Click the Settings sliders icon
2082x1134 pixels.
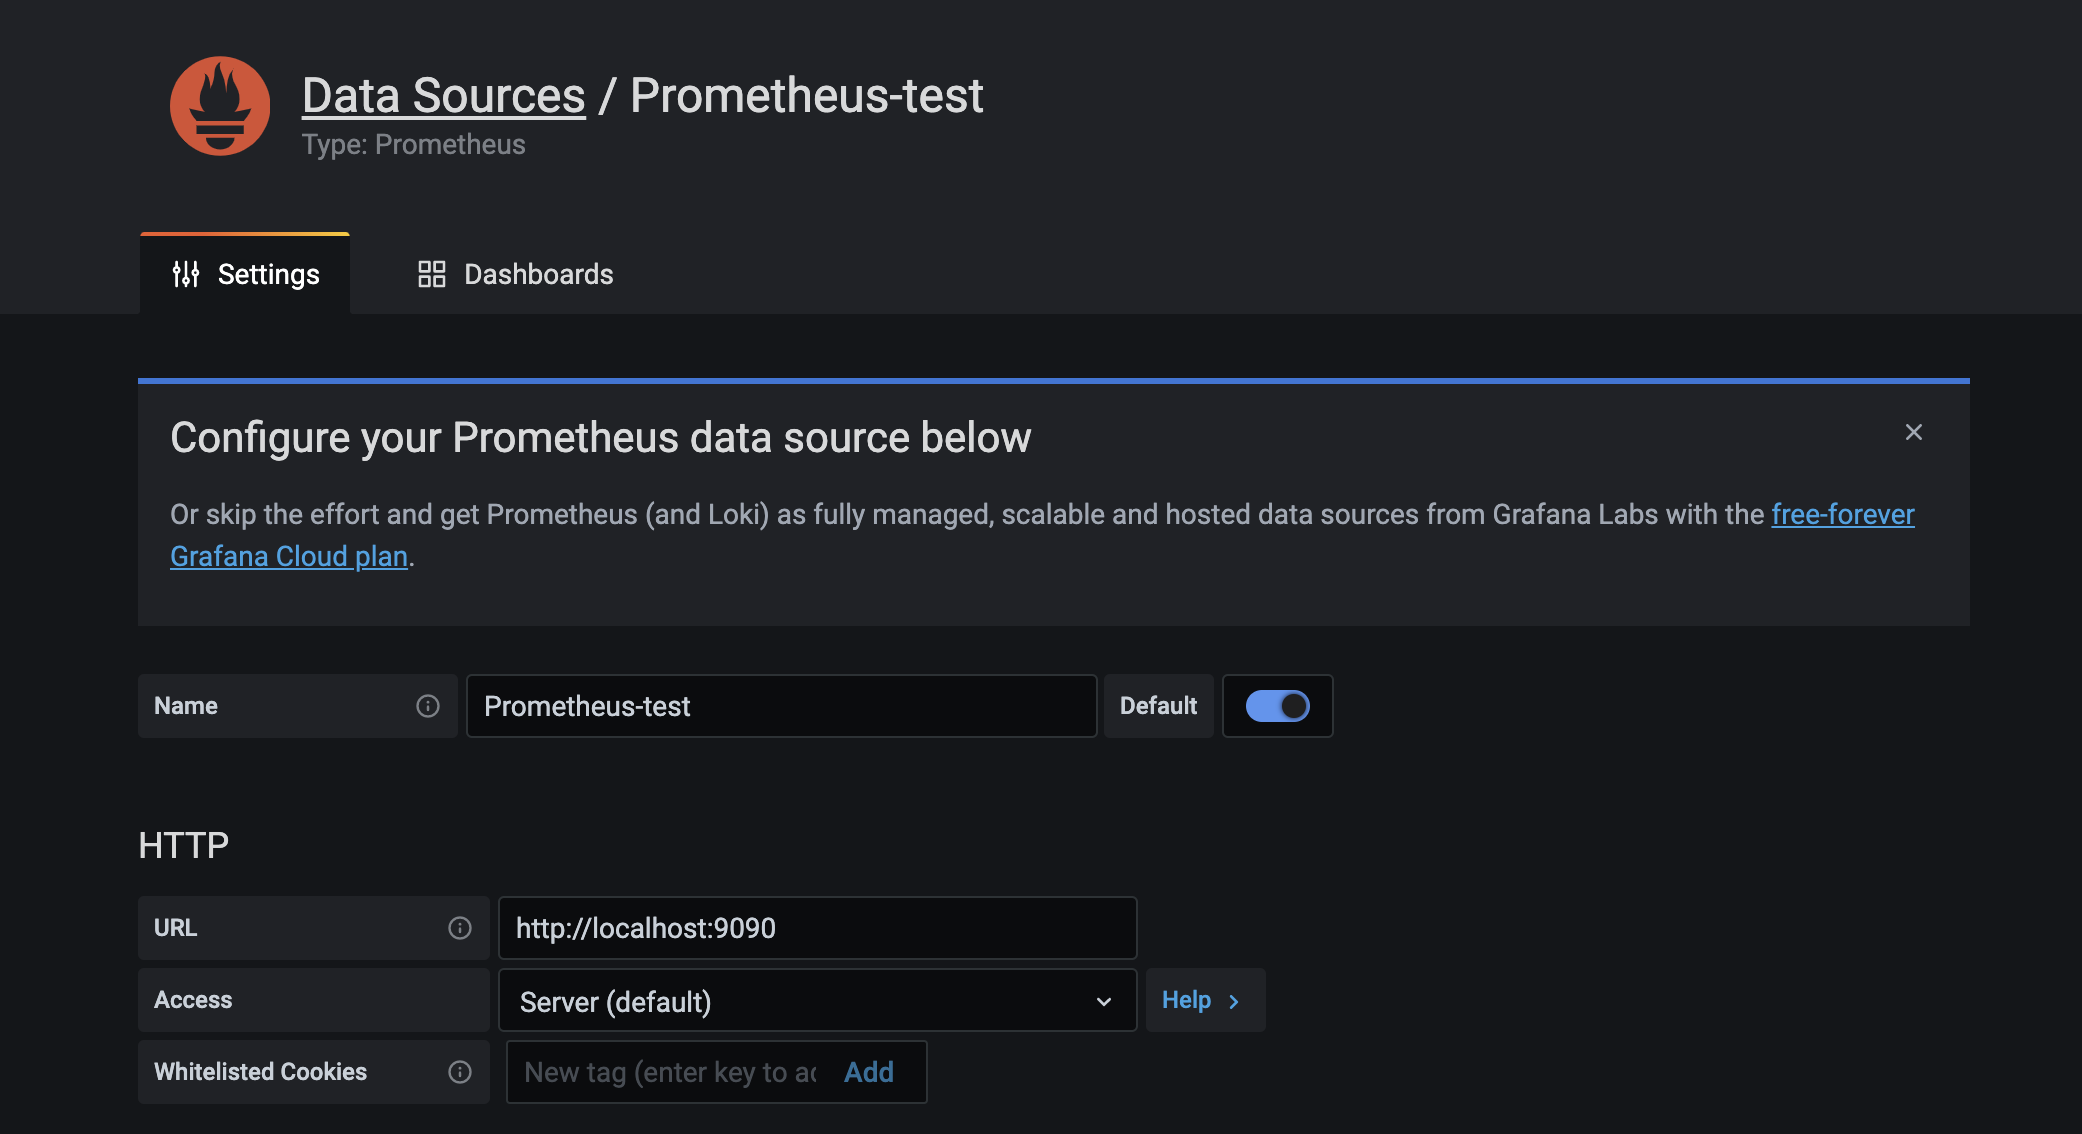(x=186, y=274)
